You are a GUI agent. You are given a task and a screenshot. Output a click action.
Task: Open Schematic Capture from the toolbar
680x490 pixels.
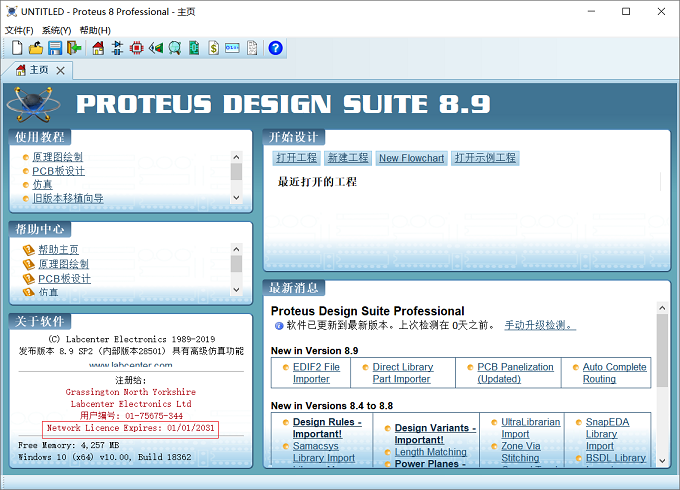coord(117,48)
